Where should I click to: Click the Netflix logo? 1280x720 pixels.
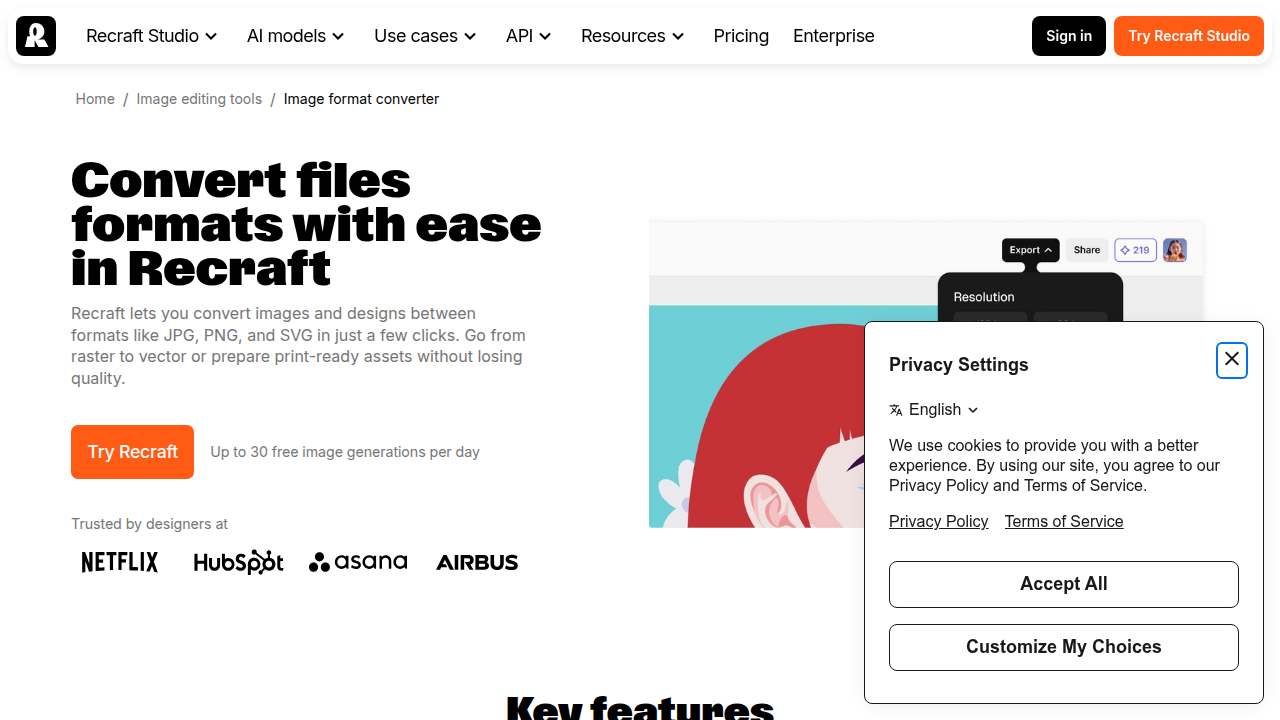(120, 562)
